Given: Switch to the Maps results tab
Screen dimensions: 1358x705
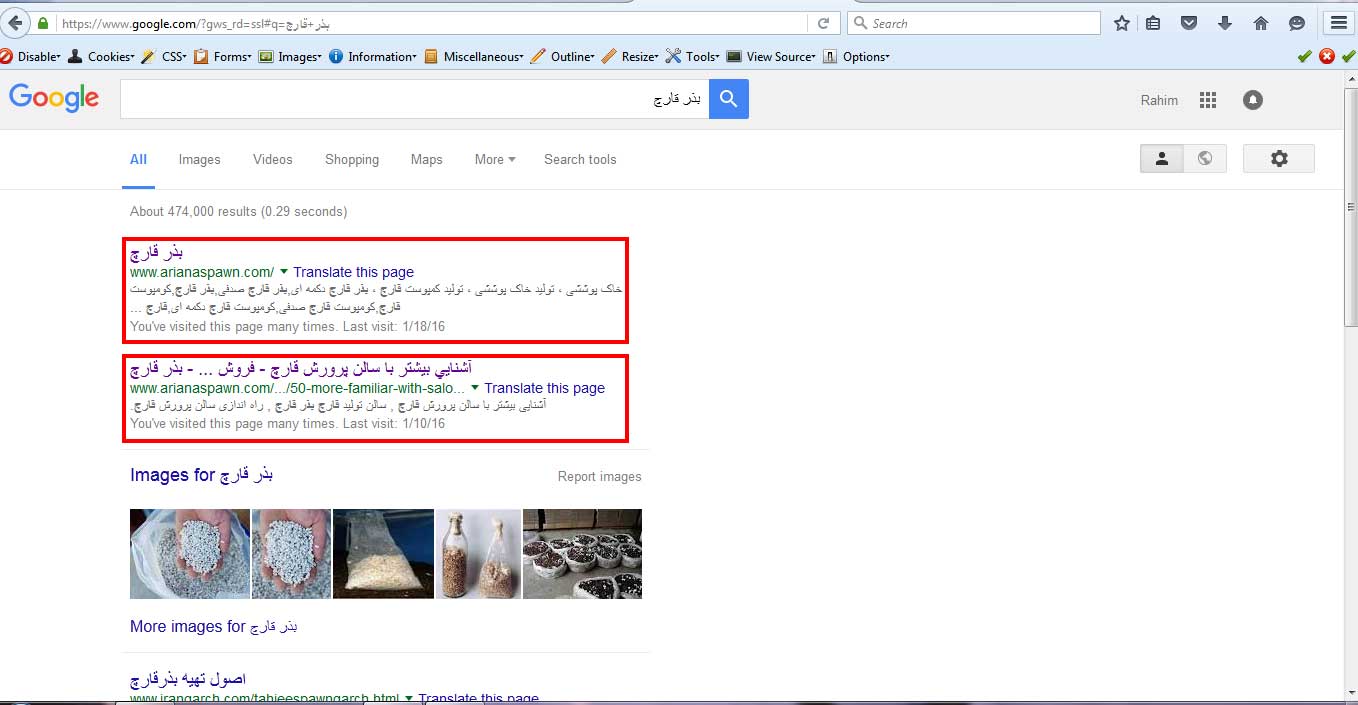Looking at the screenshot, I should point(426,159).
